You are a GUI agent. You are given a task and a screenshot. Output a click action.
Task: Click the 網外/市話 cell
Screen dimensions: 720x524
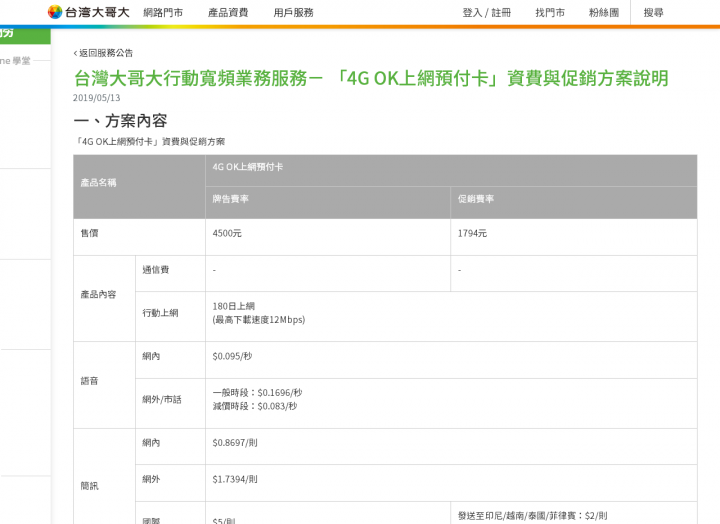pyautogui.click(x=170, y=403)
